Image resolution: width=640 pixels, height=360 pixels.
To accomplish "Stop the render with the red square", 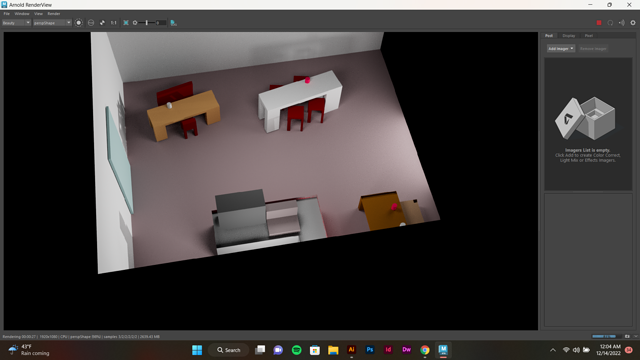I will click(x=599, y=23).
